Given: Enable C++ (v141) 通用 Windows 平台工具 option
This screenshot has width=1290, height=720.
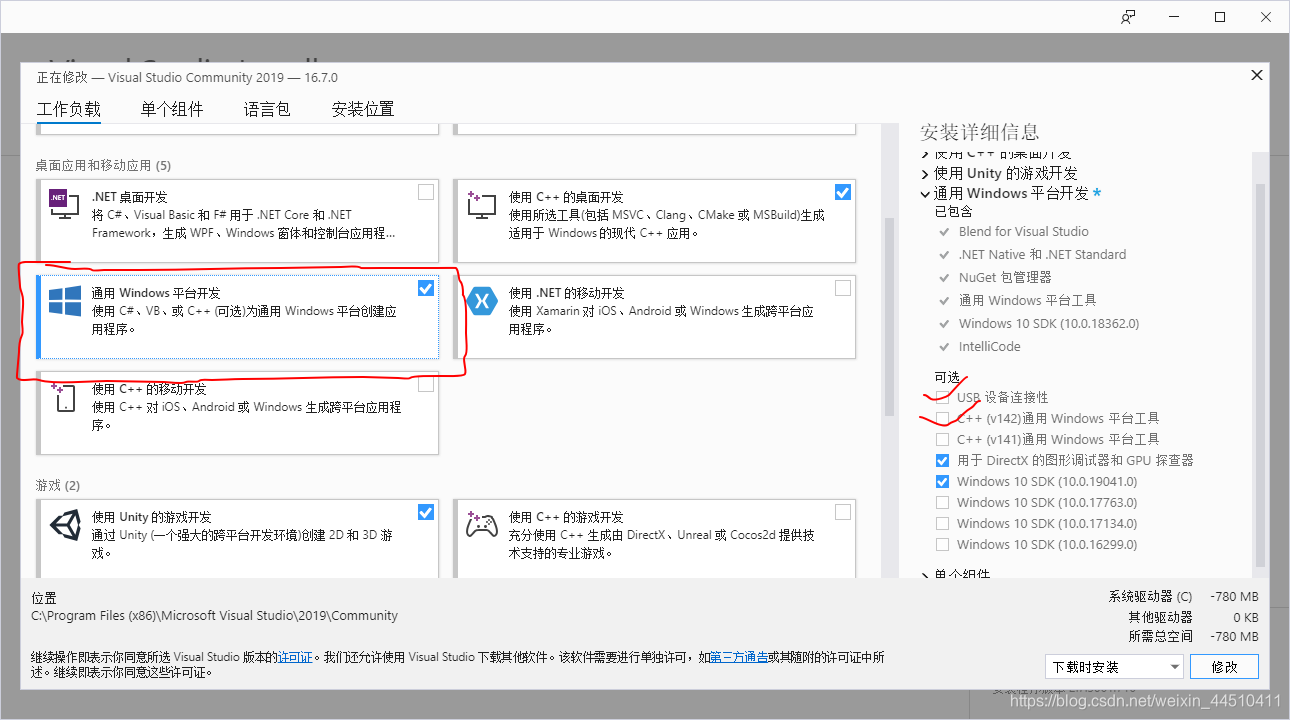Looking at the screenshot, I should (942, 439).
